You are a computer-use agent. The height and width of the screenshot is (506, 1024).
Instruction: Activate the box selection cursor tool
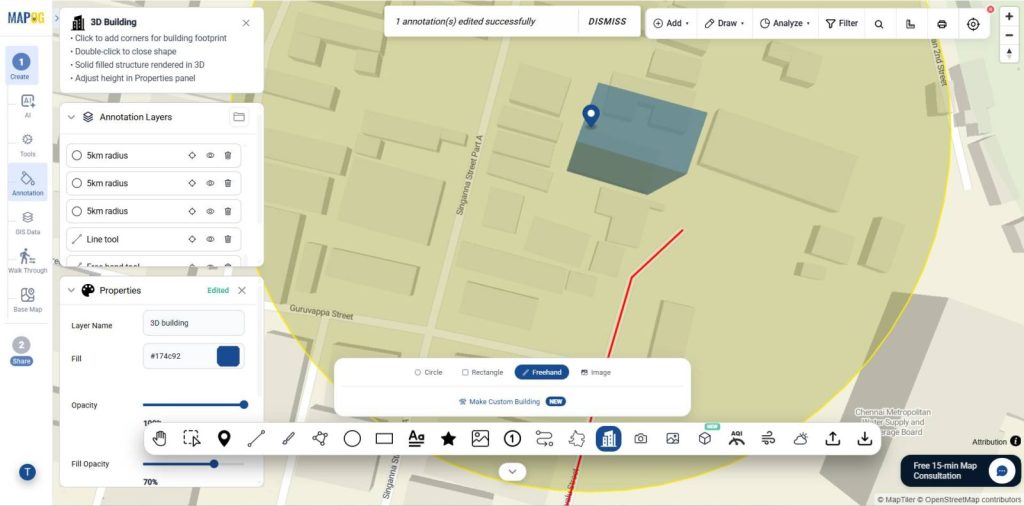[191, 439]
